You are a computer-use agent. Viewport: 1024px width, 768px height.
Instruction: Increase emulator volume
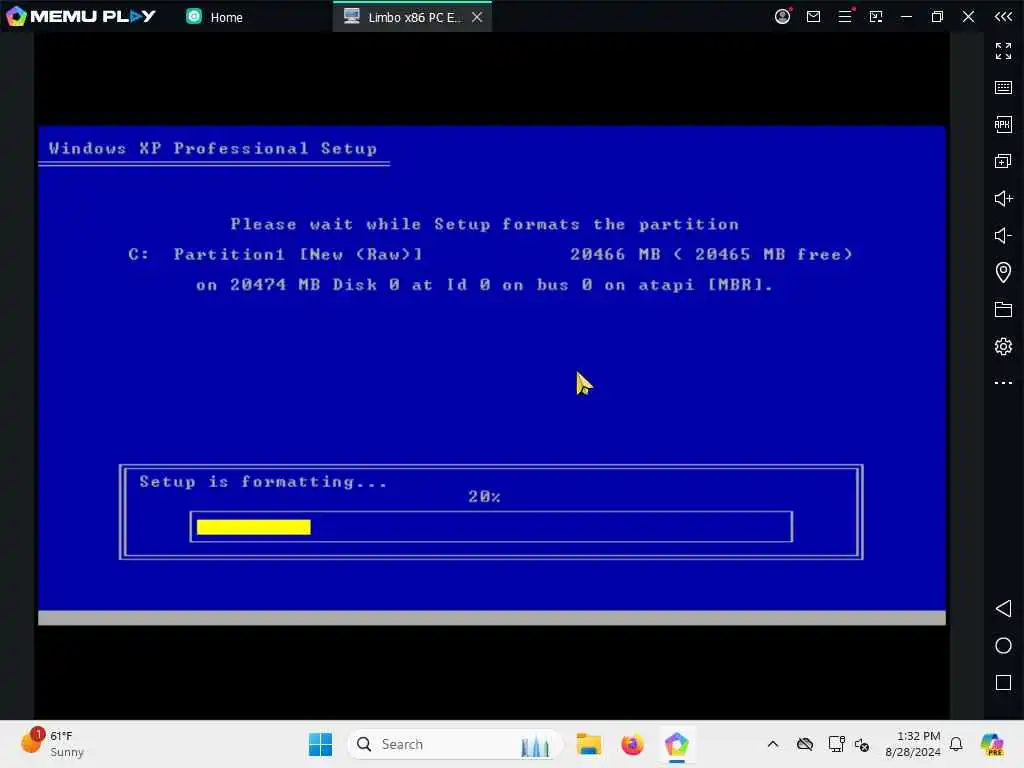point(1003,199)
